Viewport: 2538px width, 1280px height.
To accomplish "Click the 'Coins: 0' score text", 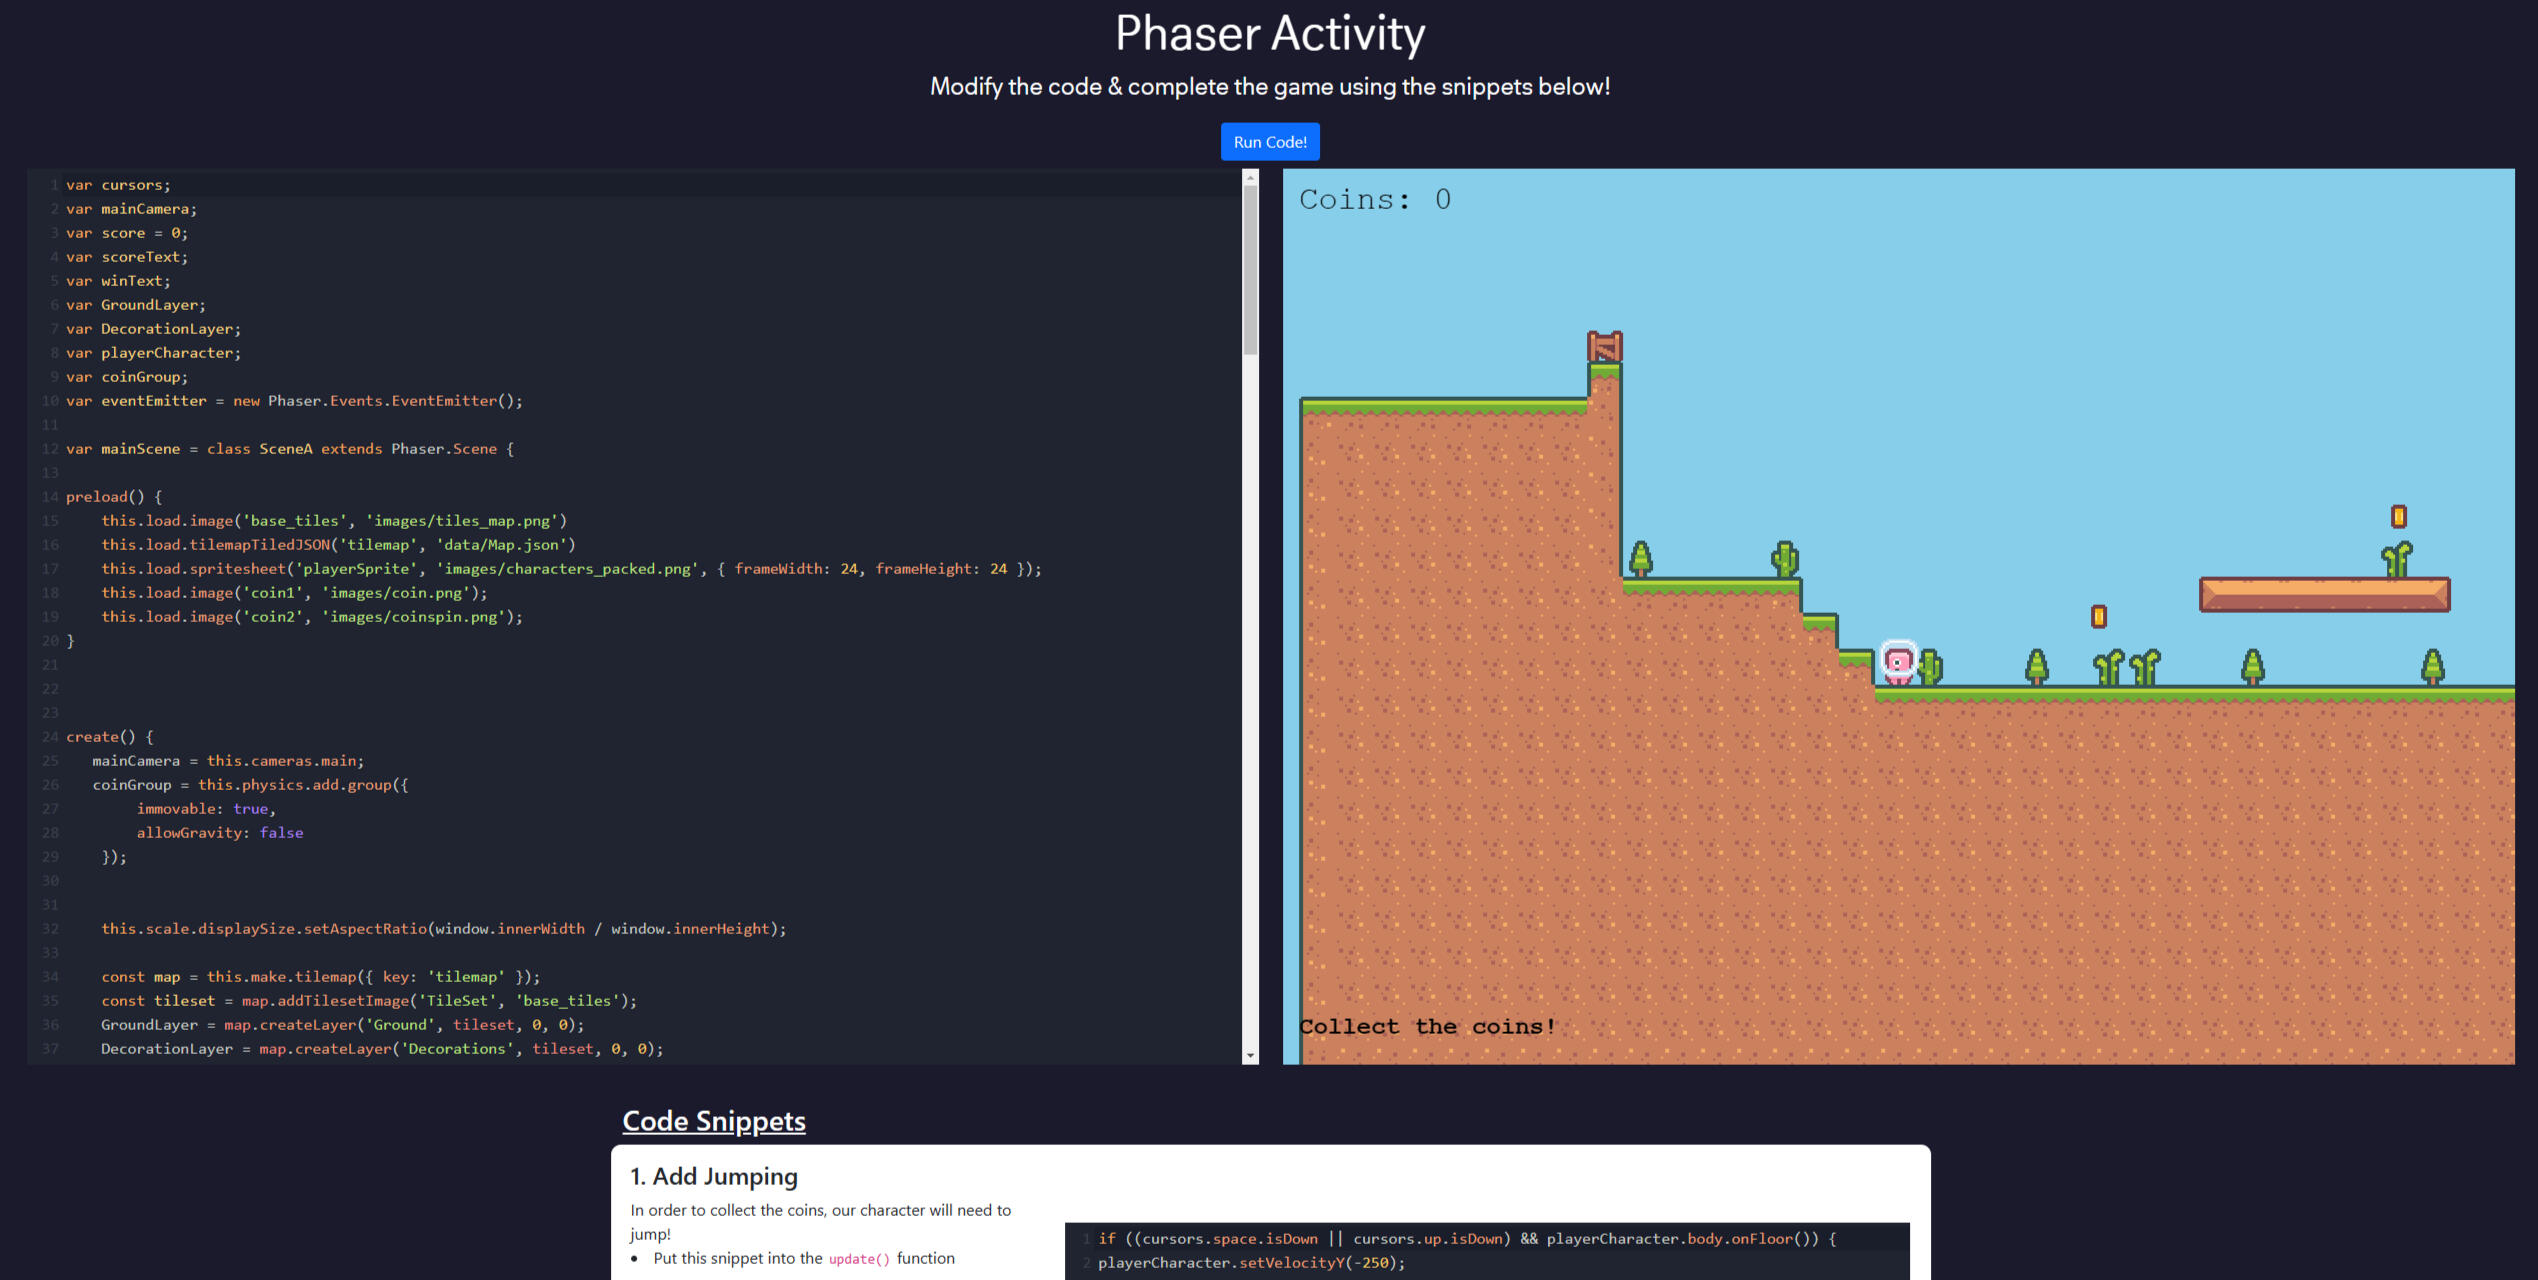I will click(x=1374, y=200).
